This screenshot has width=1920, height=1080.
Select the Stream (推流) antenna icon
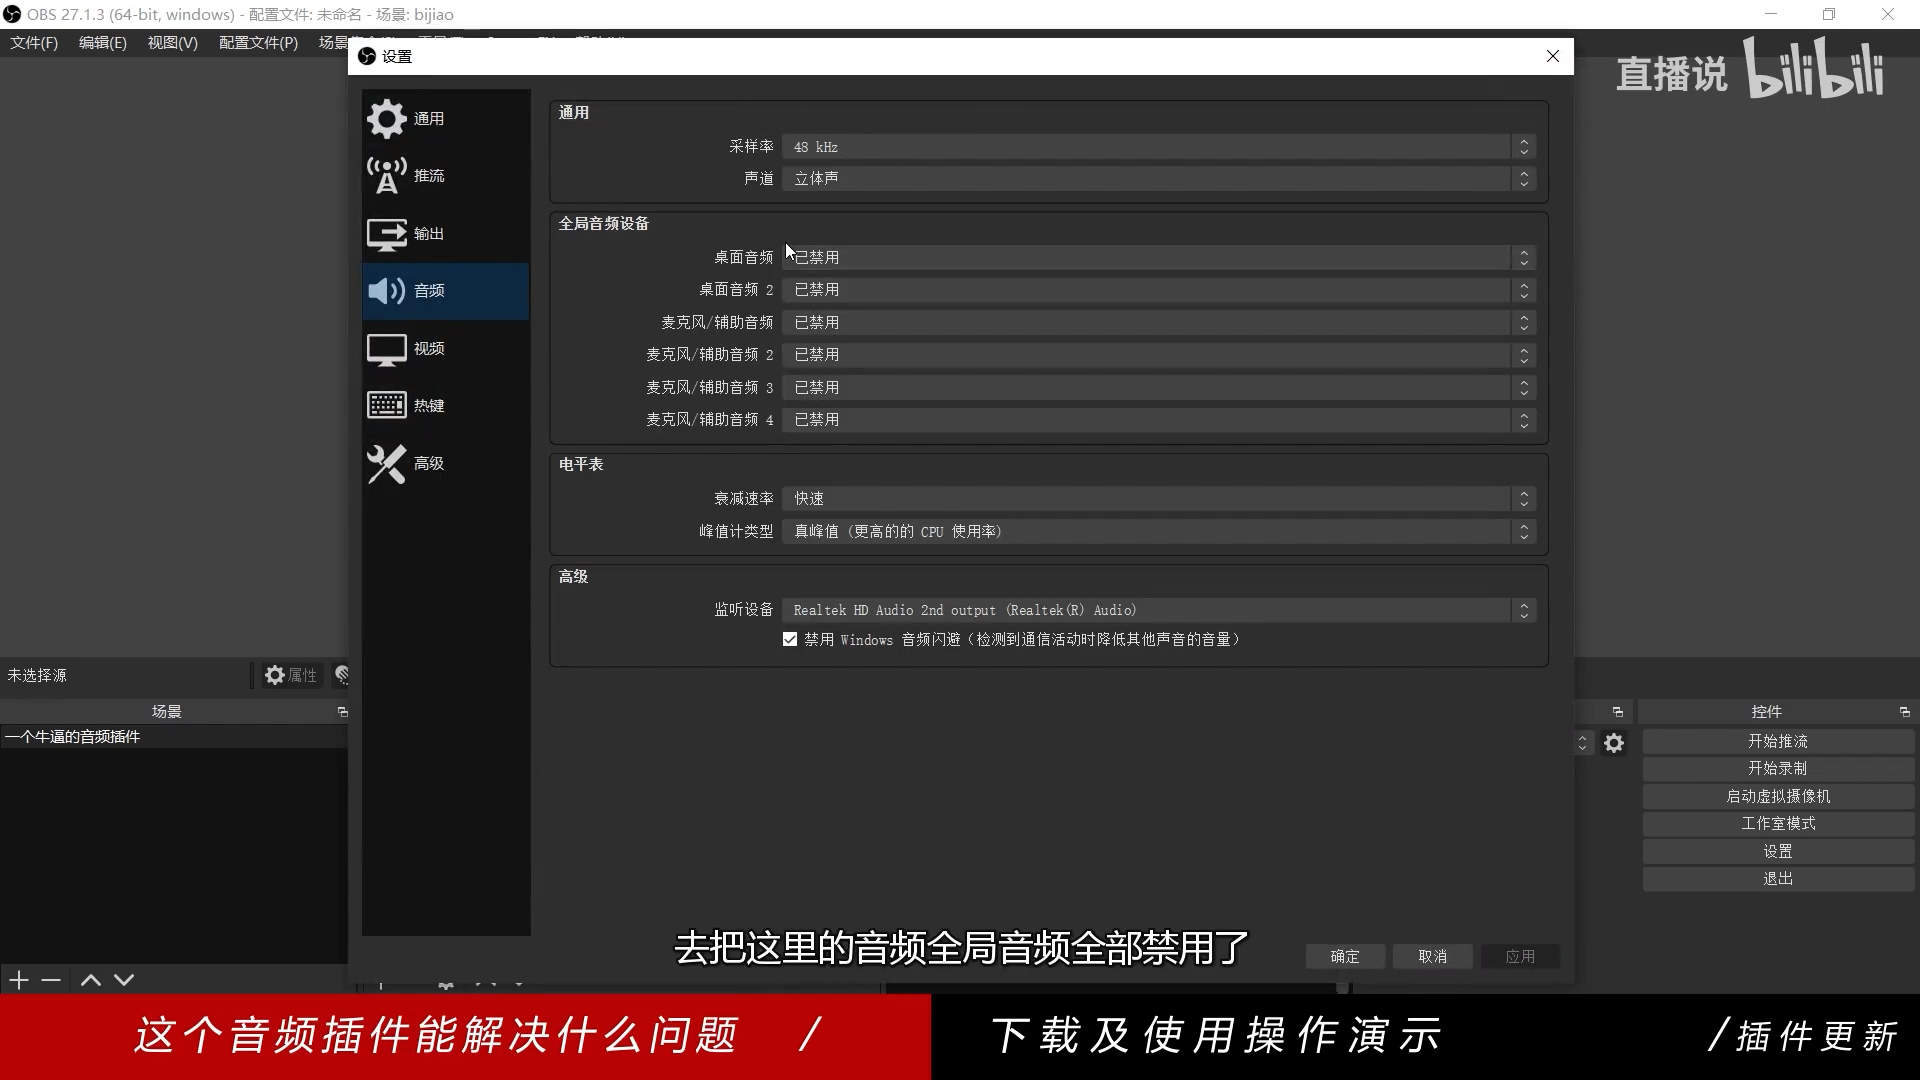click(387, 176)
